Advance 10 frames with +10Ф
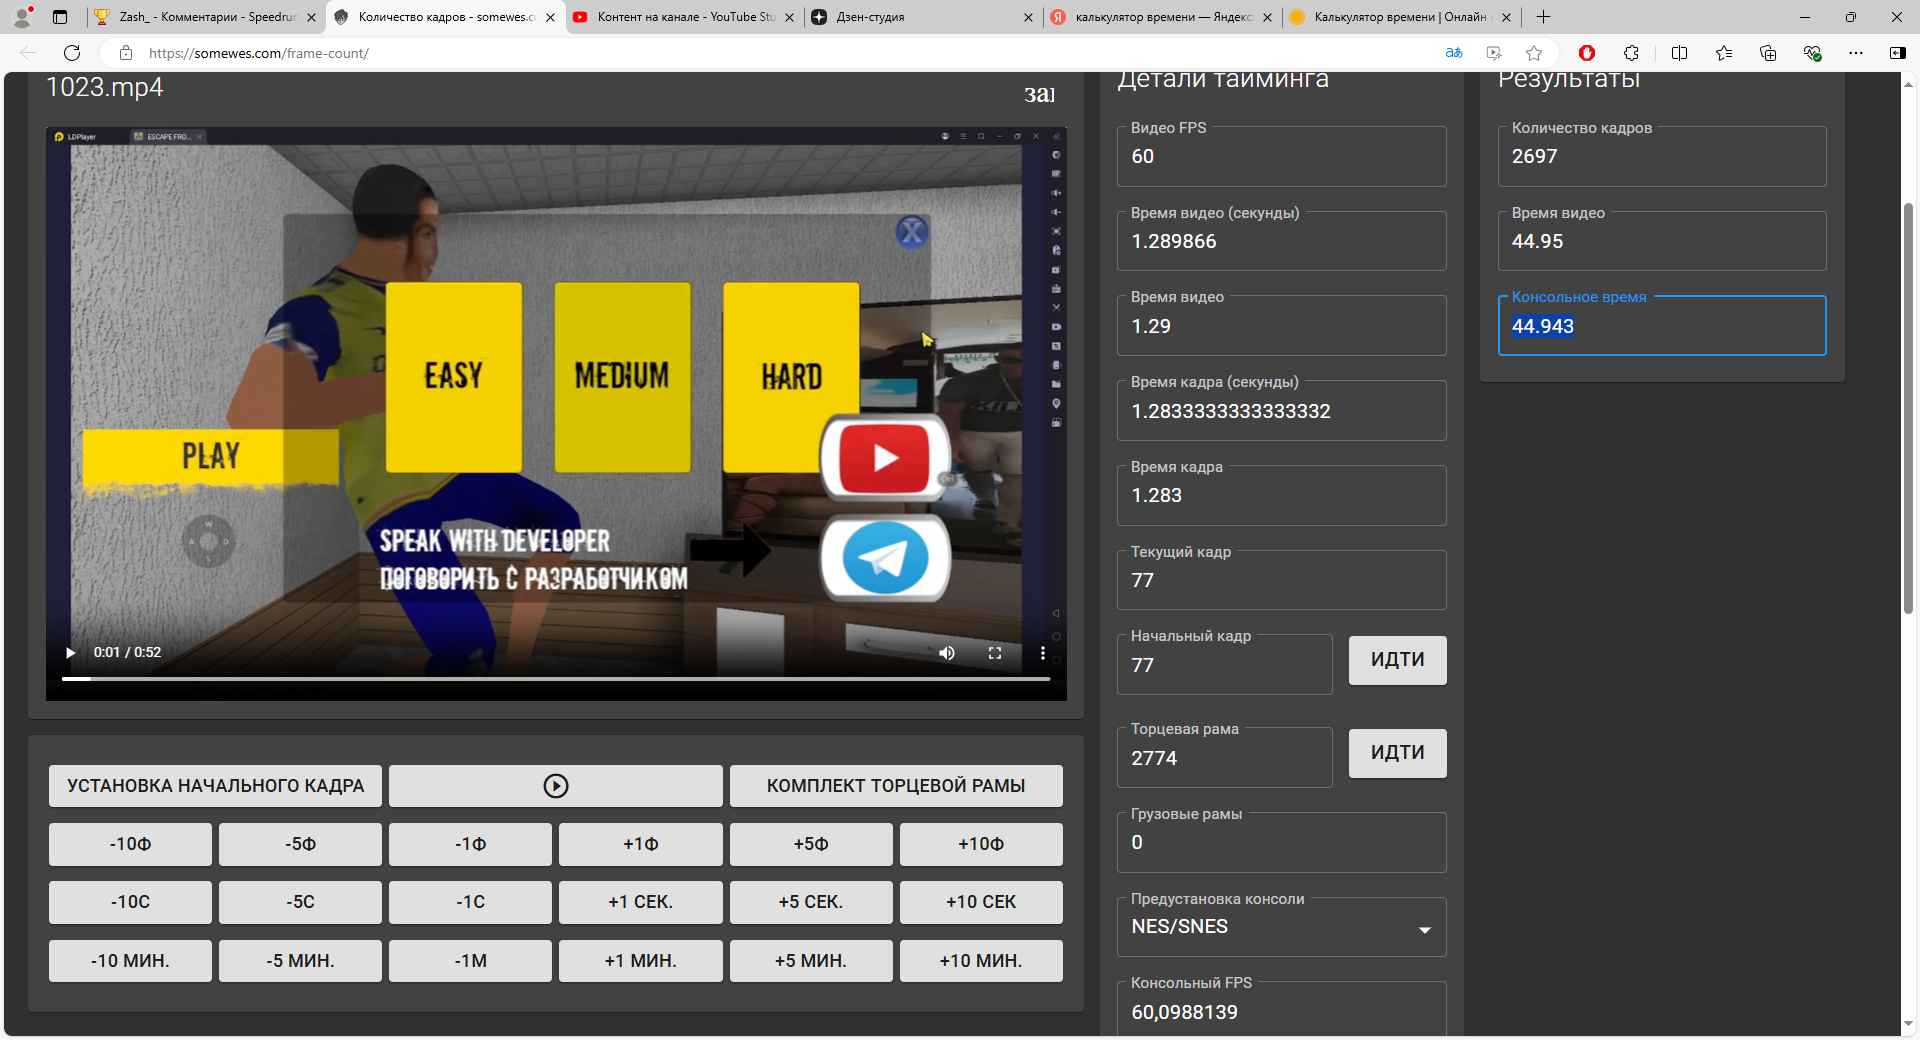 pyautogui.click(x=981, y=845)
